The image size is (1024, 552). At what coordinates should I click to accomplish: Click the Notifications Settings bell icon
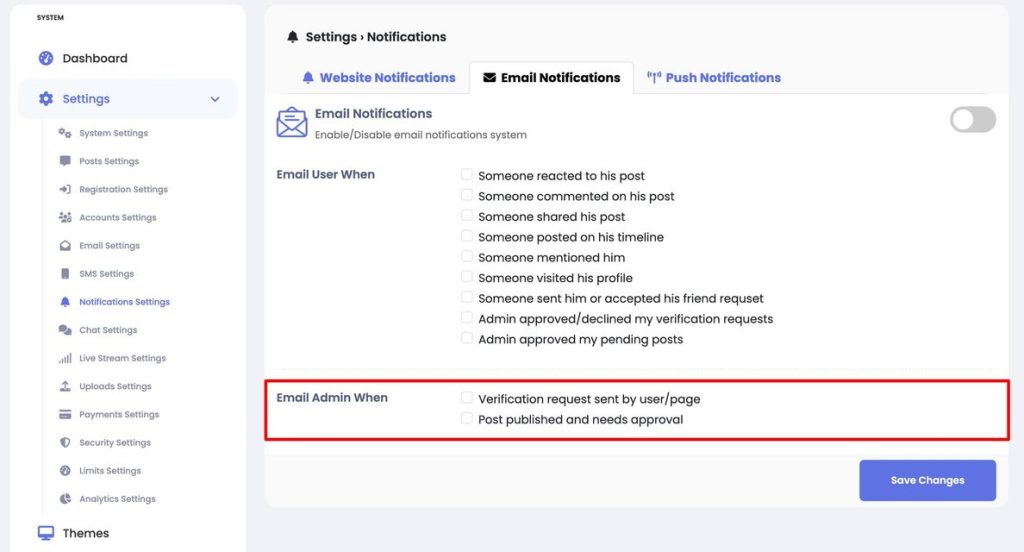65,302
